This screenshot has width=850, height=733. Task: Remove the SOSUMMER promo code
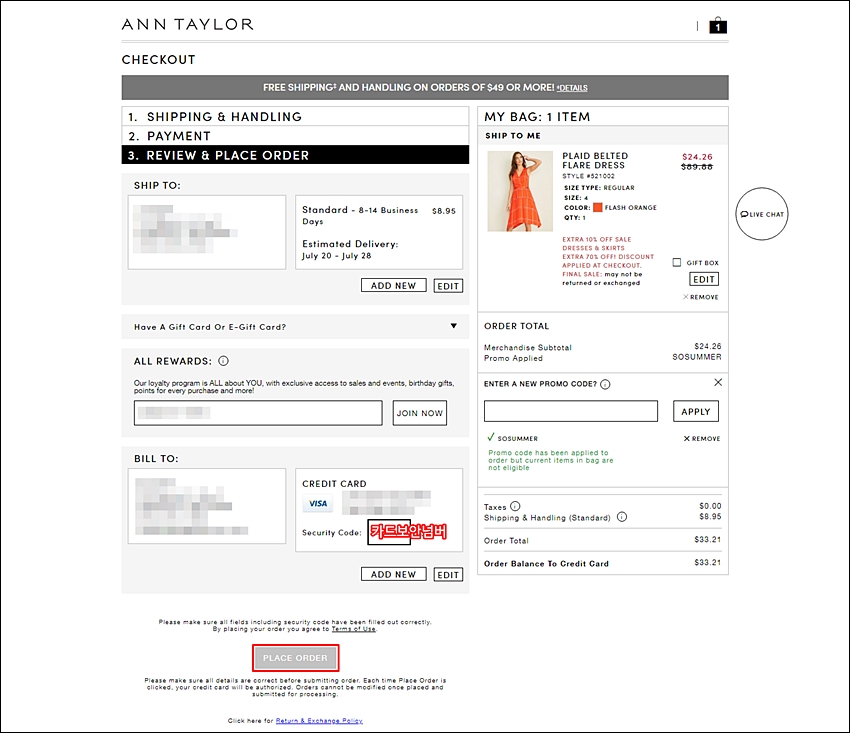coord(702,439)
